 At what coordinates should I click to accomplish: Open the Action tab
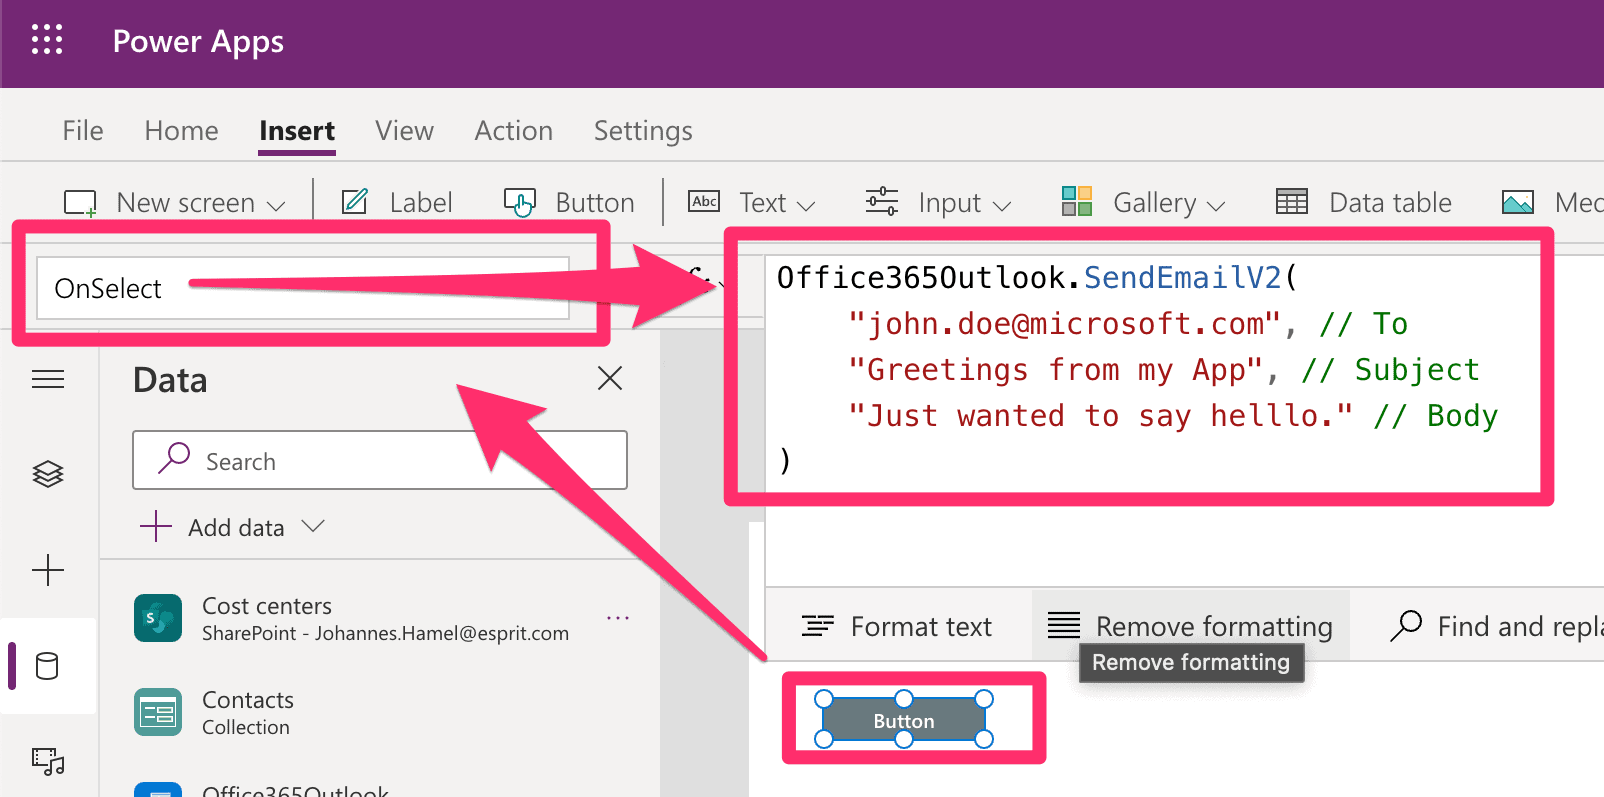coord(514,131)
